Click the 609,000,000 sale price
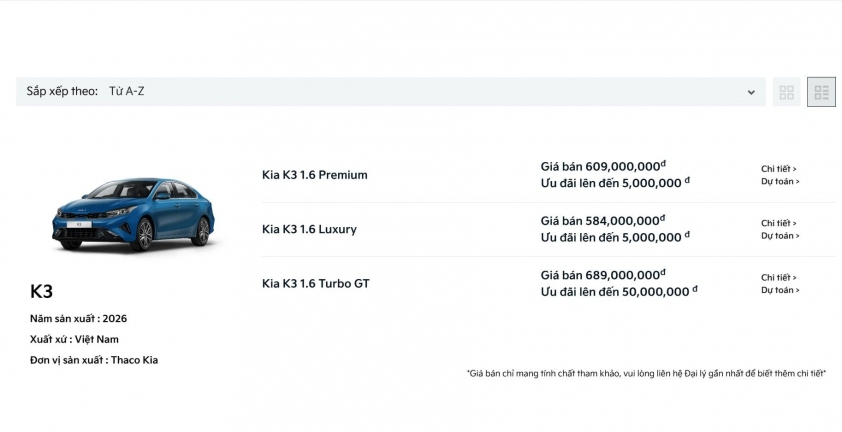 (603, 167)
